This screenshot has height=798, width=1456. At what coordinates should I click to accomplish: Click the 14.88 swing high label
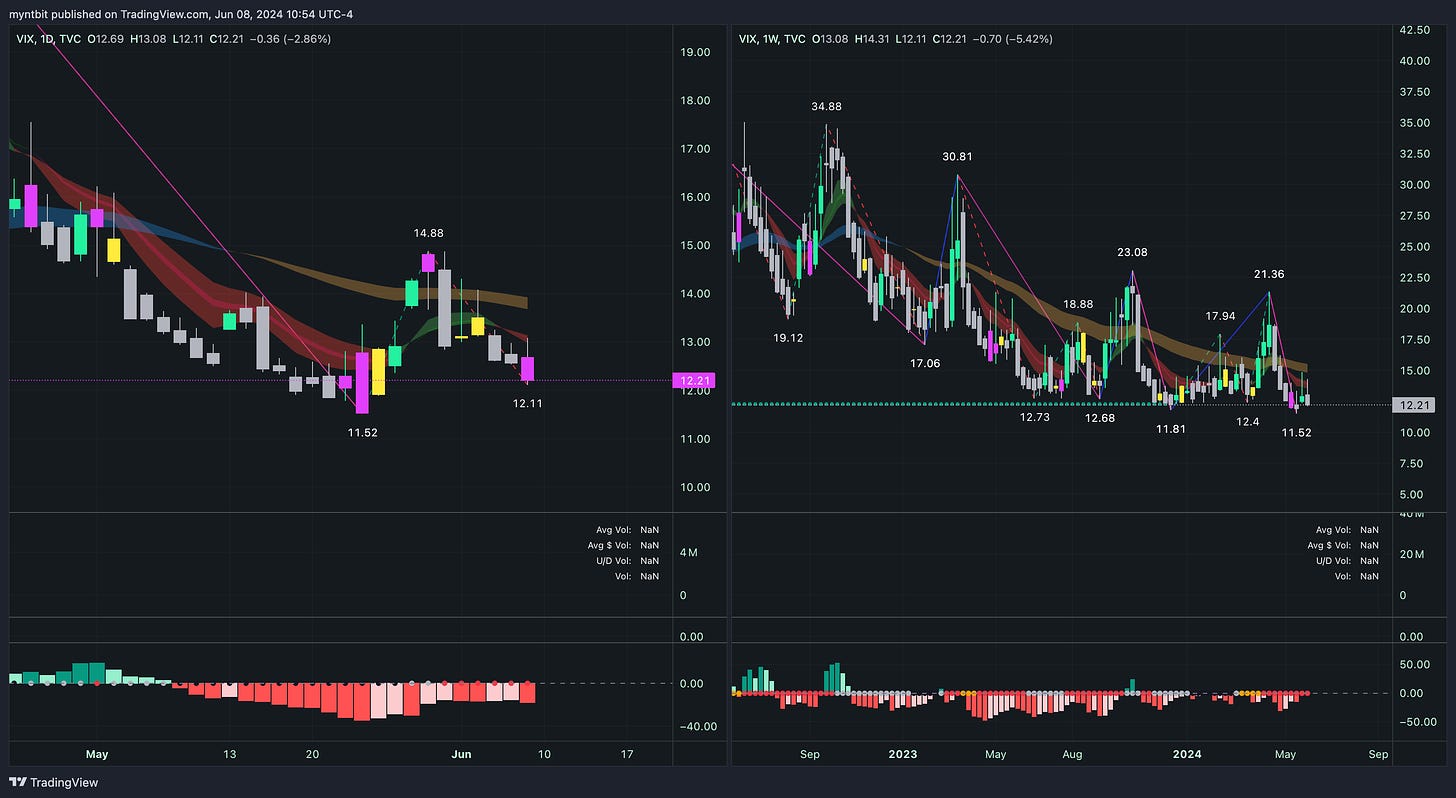pos(430,233)
